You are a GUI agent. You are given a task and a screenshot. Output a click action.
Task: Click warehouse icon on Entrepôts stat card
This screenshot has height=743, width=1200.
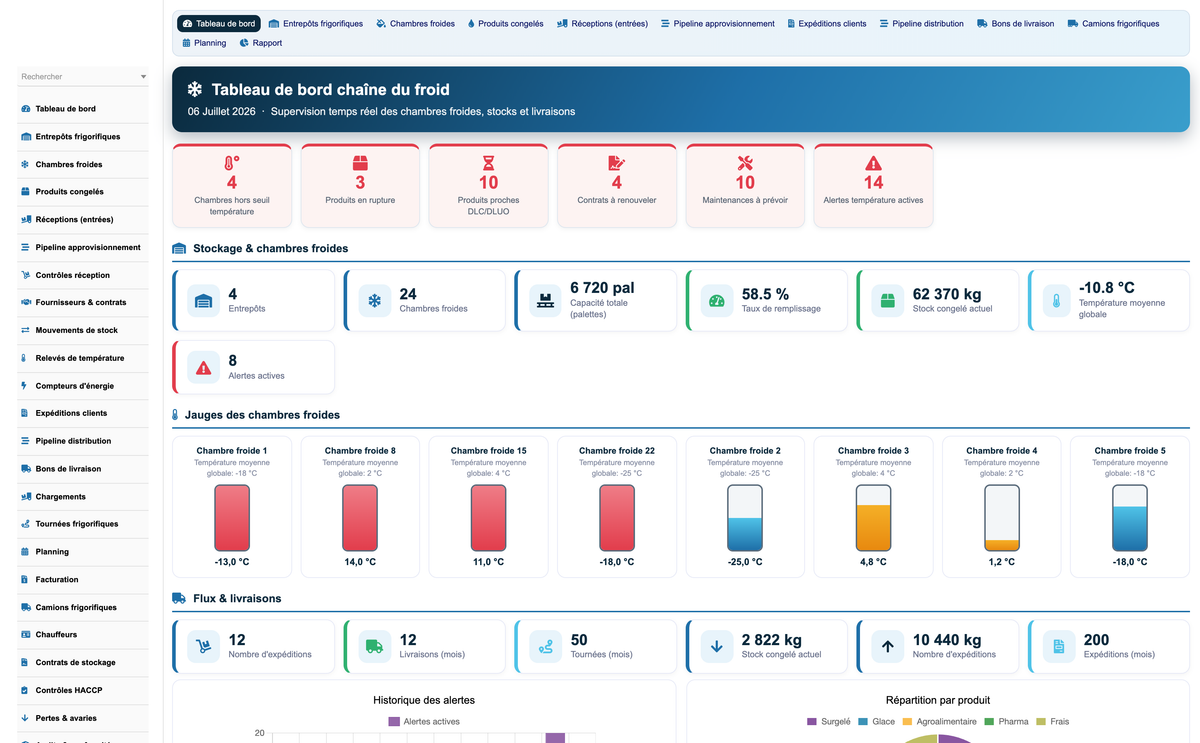tap(204, 301)
